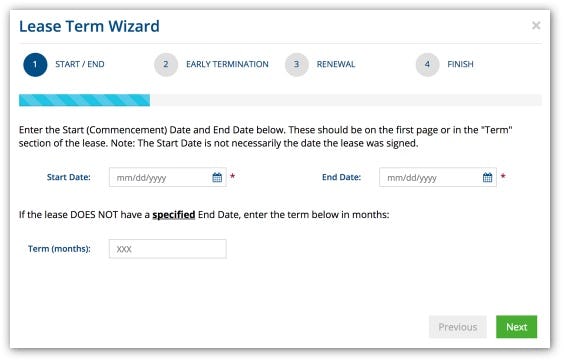Viewport: 564px width, 362px height.
Task: Go to the START / END step label
Action: coord(80,64)
